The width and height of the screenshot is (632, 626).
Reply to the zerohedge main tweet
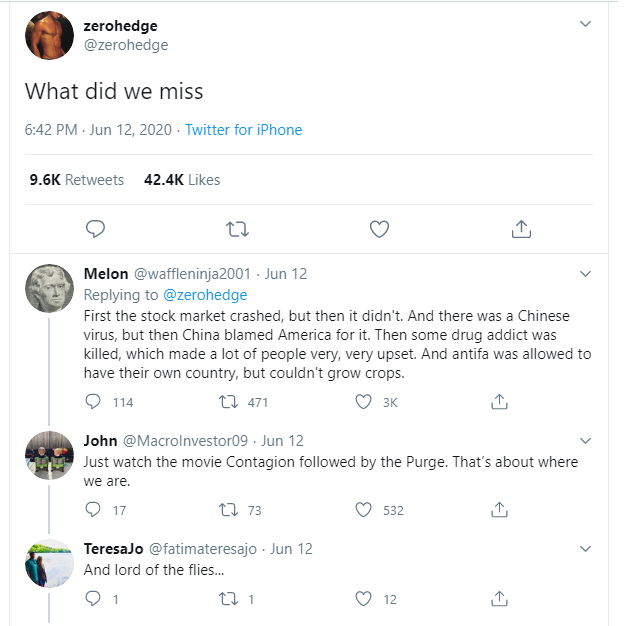coord(95,229)
